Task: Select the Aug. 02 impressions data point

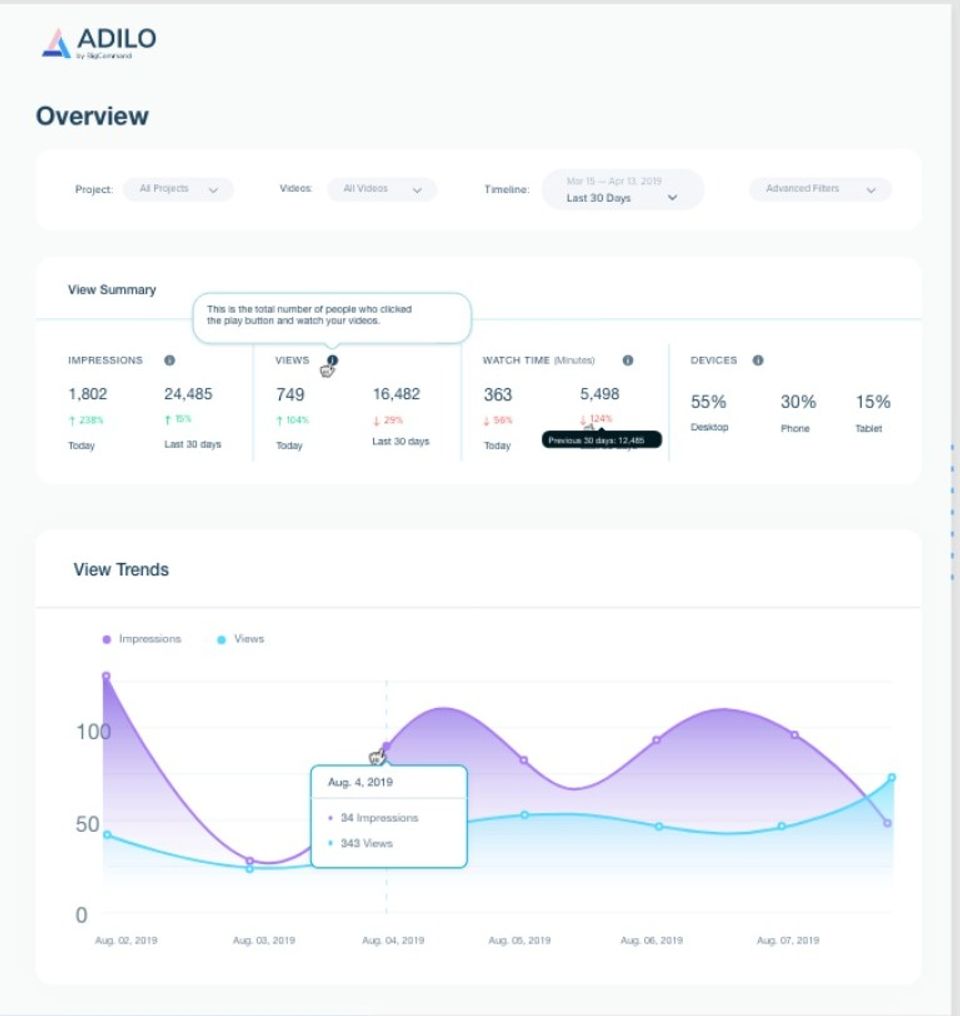Action: pyautogui.click(x=106, y=676)
